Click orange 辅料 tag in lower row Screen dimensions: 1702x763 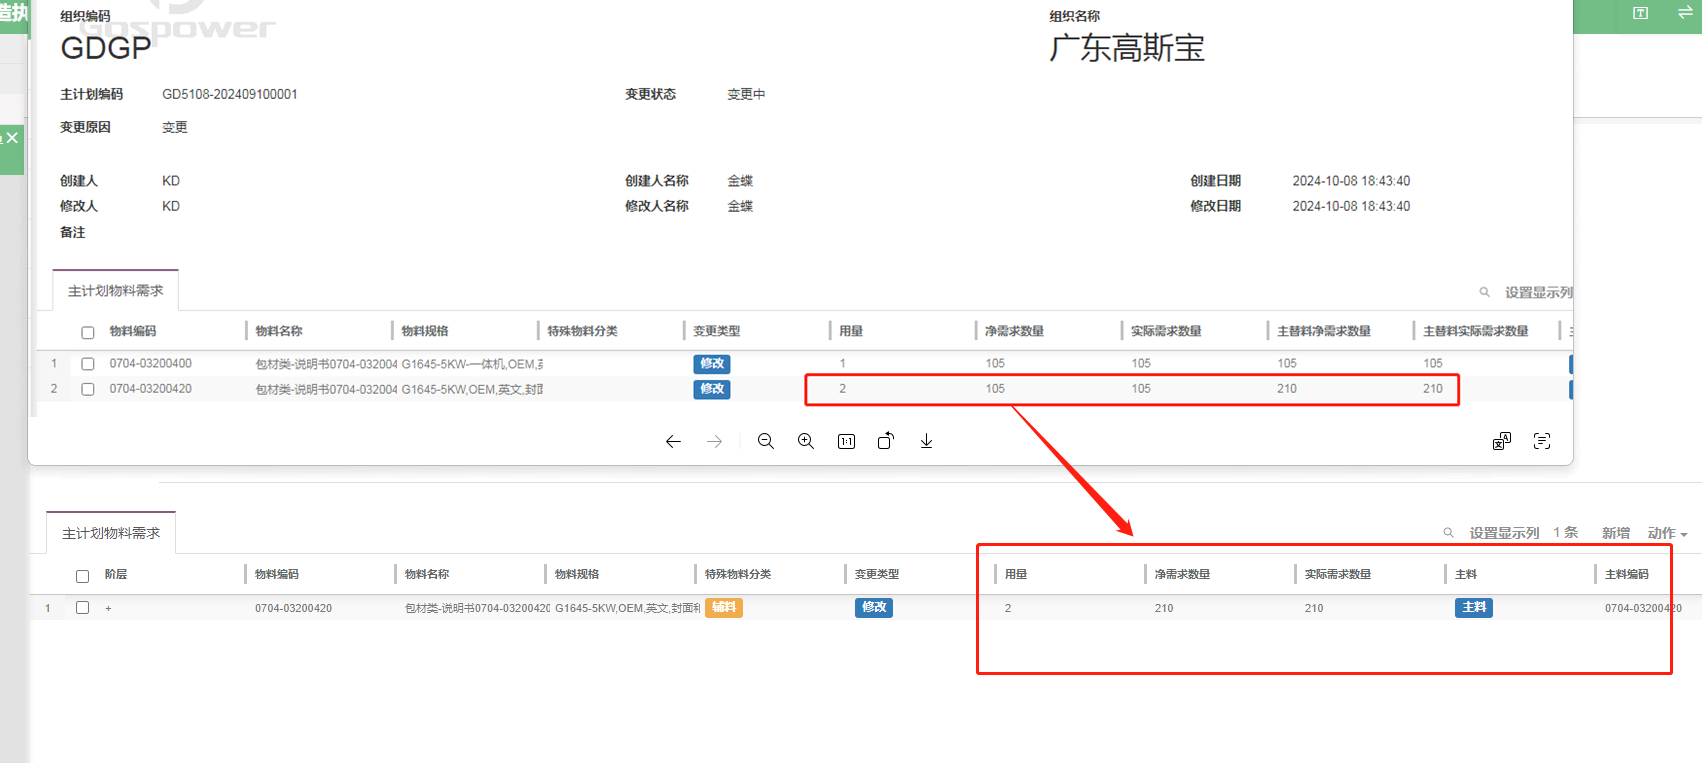pyautogui.click(x=724, y=607)
